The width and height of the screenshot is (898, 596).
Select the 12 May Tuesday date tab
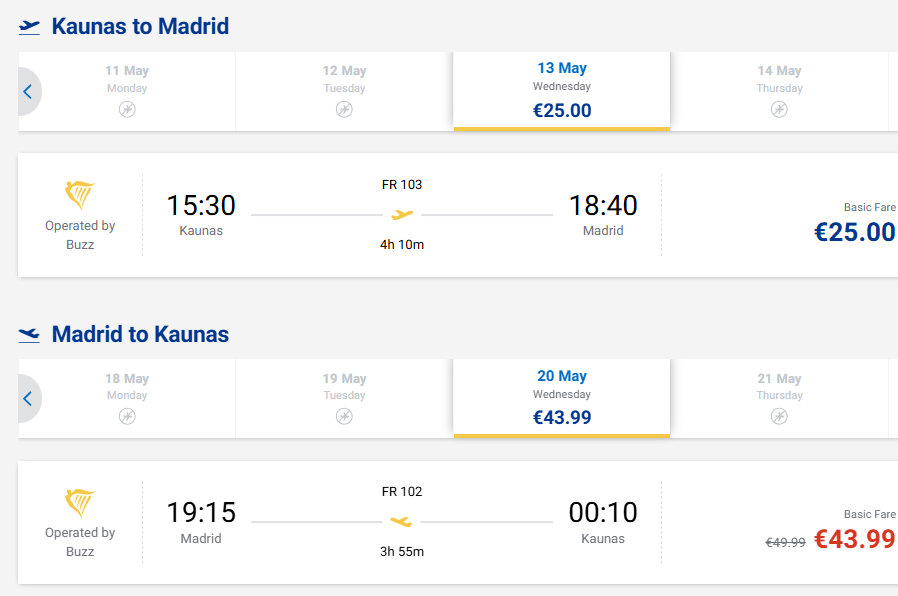coord(344,90)
